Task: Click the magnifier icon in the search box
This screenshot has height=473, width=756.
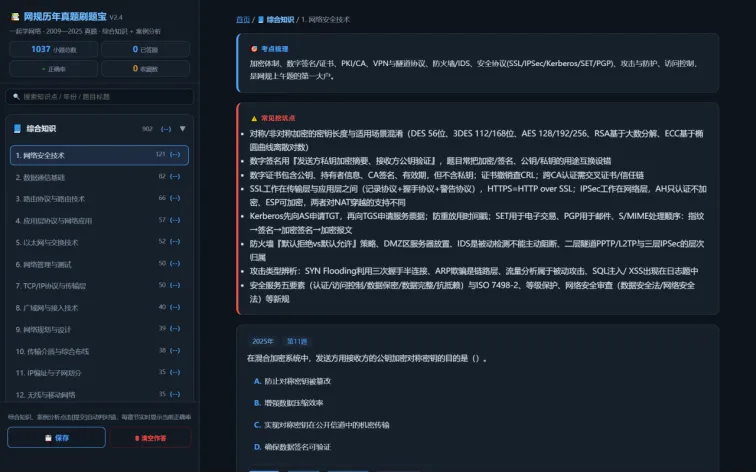Action: click(x=16, y=96)
